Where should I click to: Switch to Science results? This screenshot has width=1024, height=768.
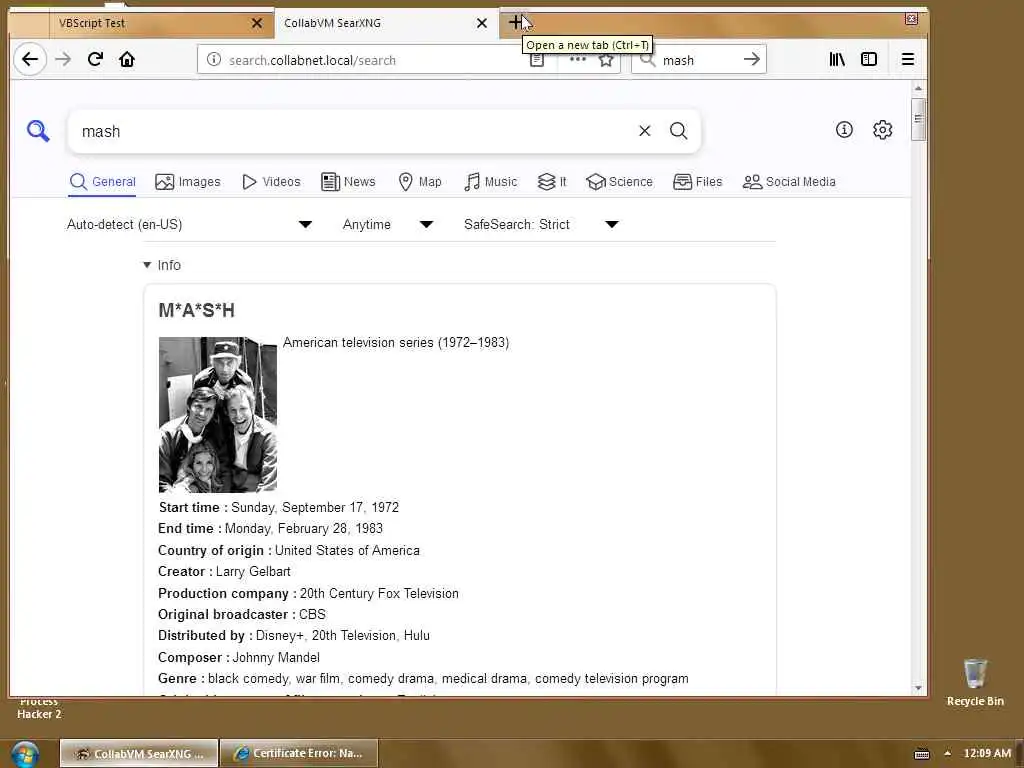point(619,182)
